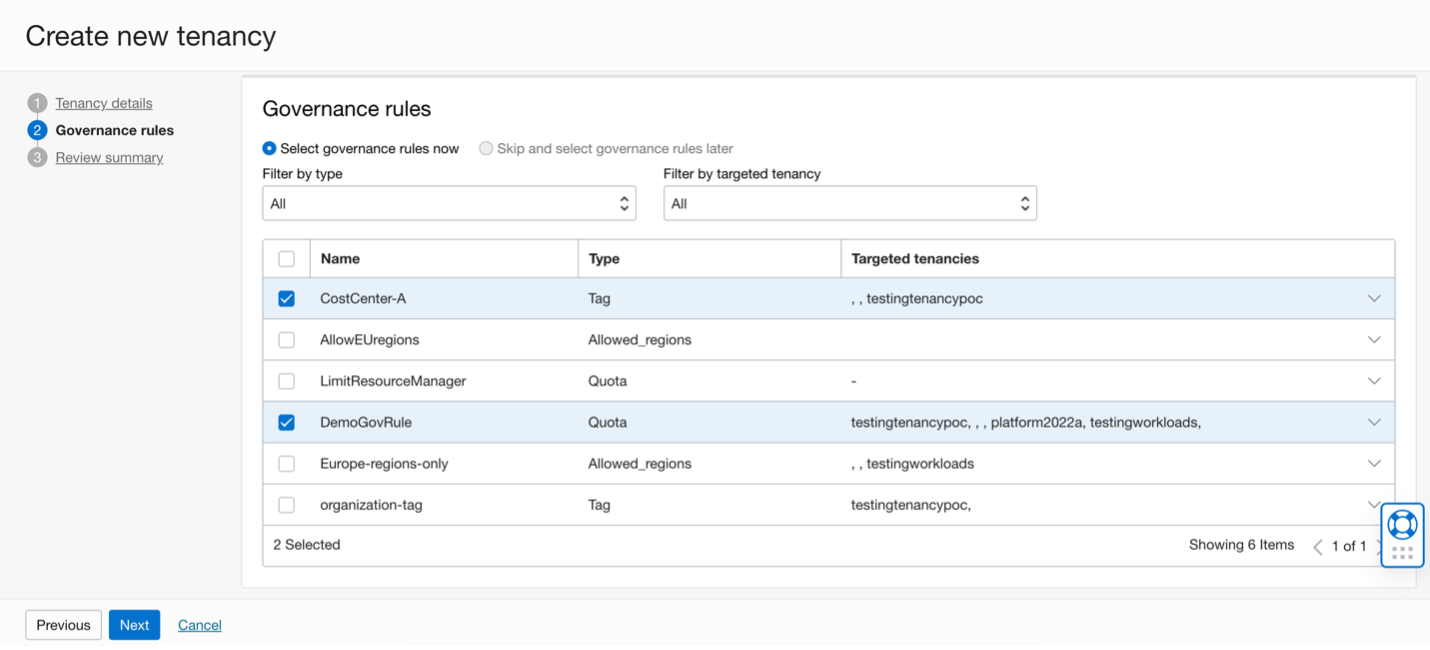Uncheck the CostCenter-A rule
The height and width of the screenshot is (650, 1430).
click(287, 297)
